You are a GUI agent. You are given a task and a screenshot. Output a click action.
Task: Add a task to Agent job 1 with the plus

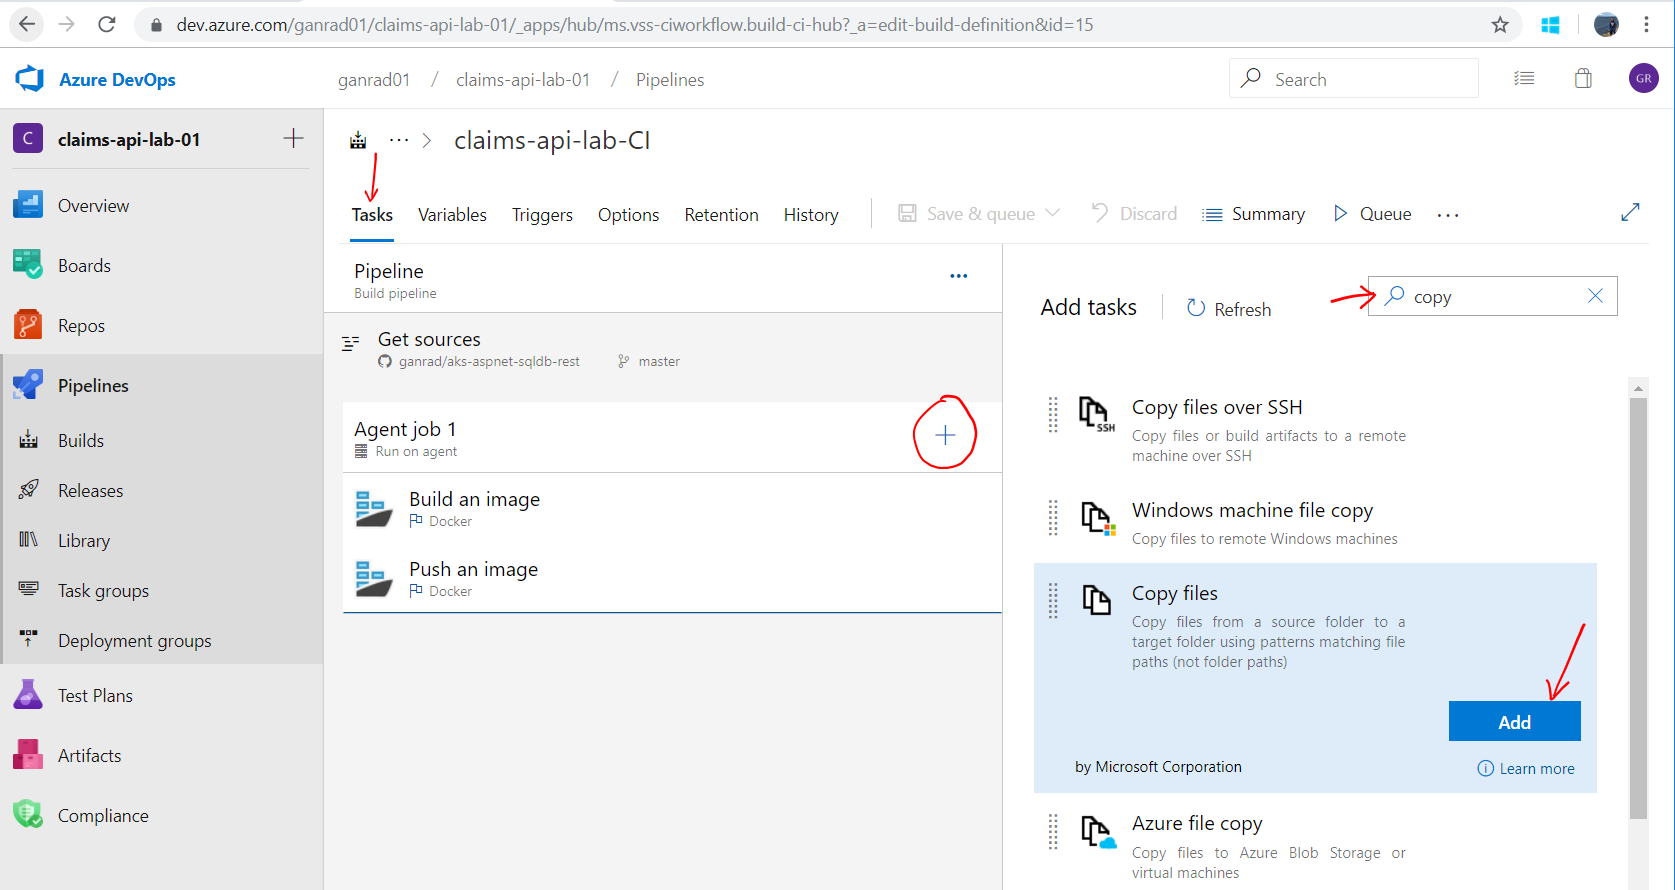[945, 435]
